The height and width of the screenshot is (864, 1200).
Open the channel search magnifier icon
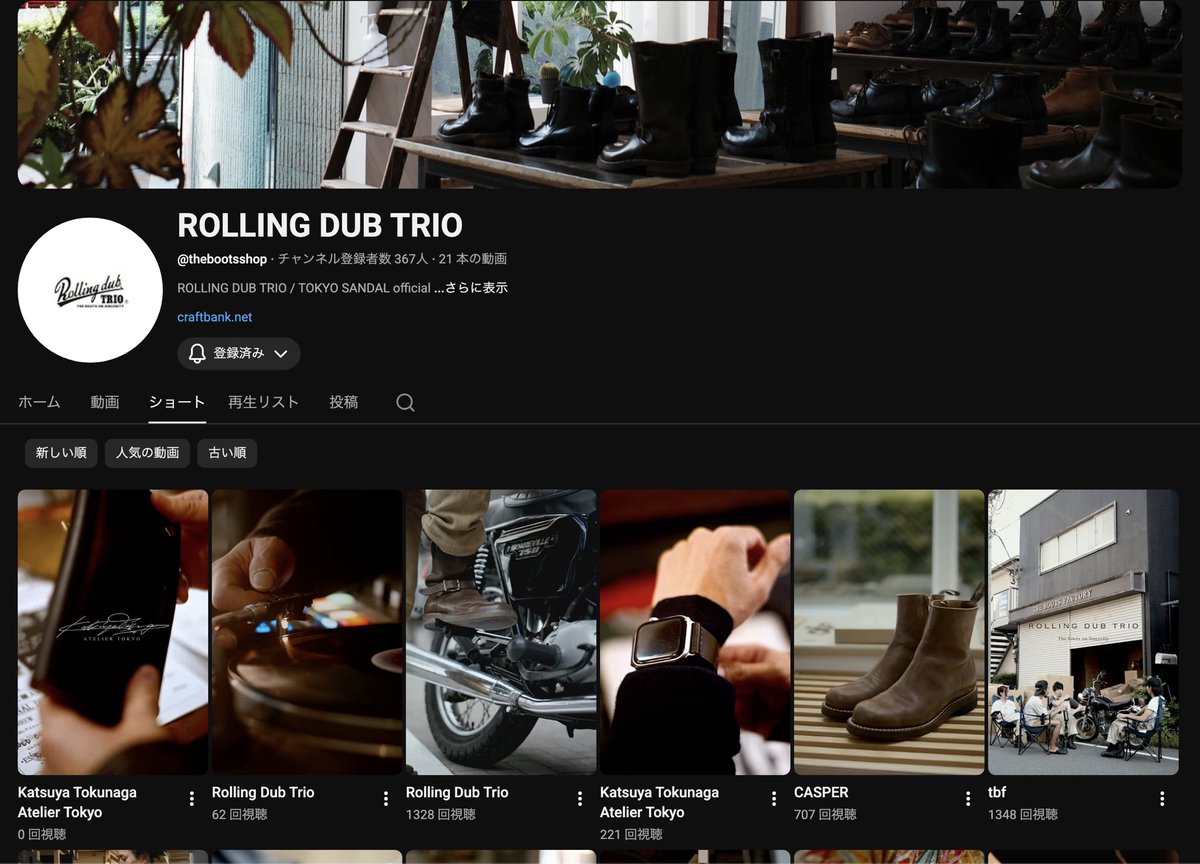405,402
